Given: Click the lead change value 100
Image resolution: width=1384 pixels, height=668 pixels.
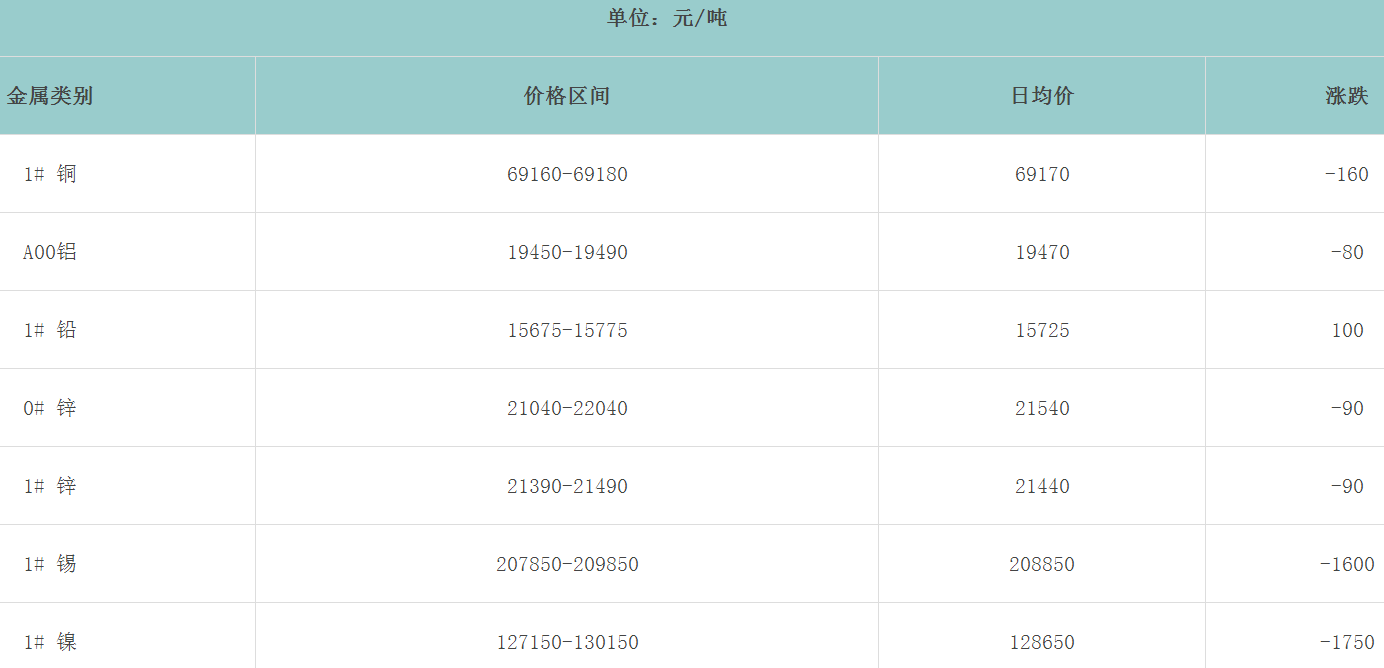Looking at the screenshot, I should (x=1347, y=330).
